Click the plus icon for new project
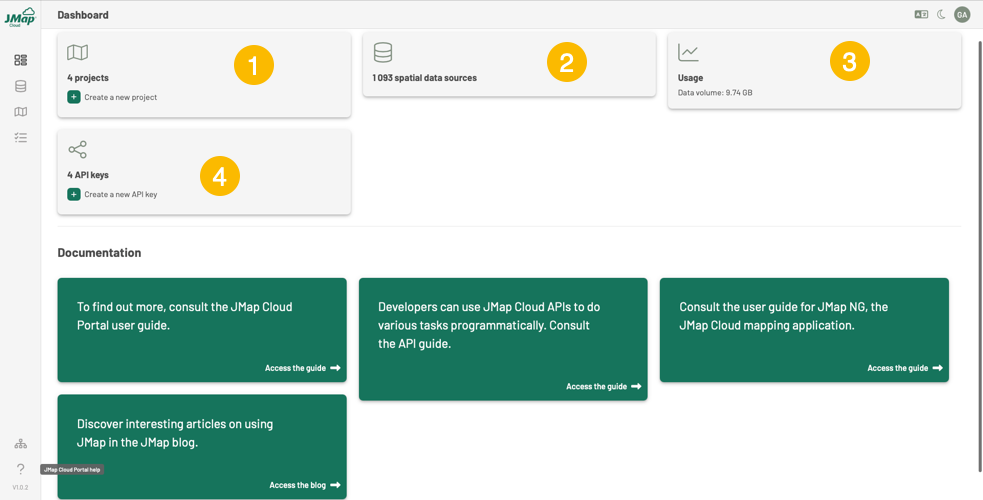 74,97
